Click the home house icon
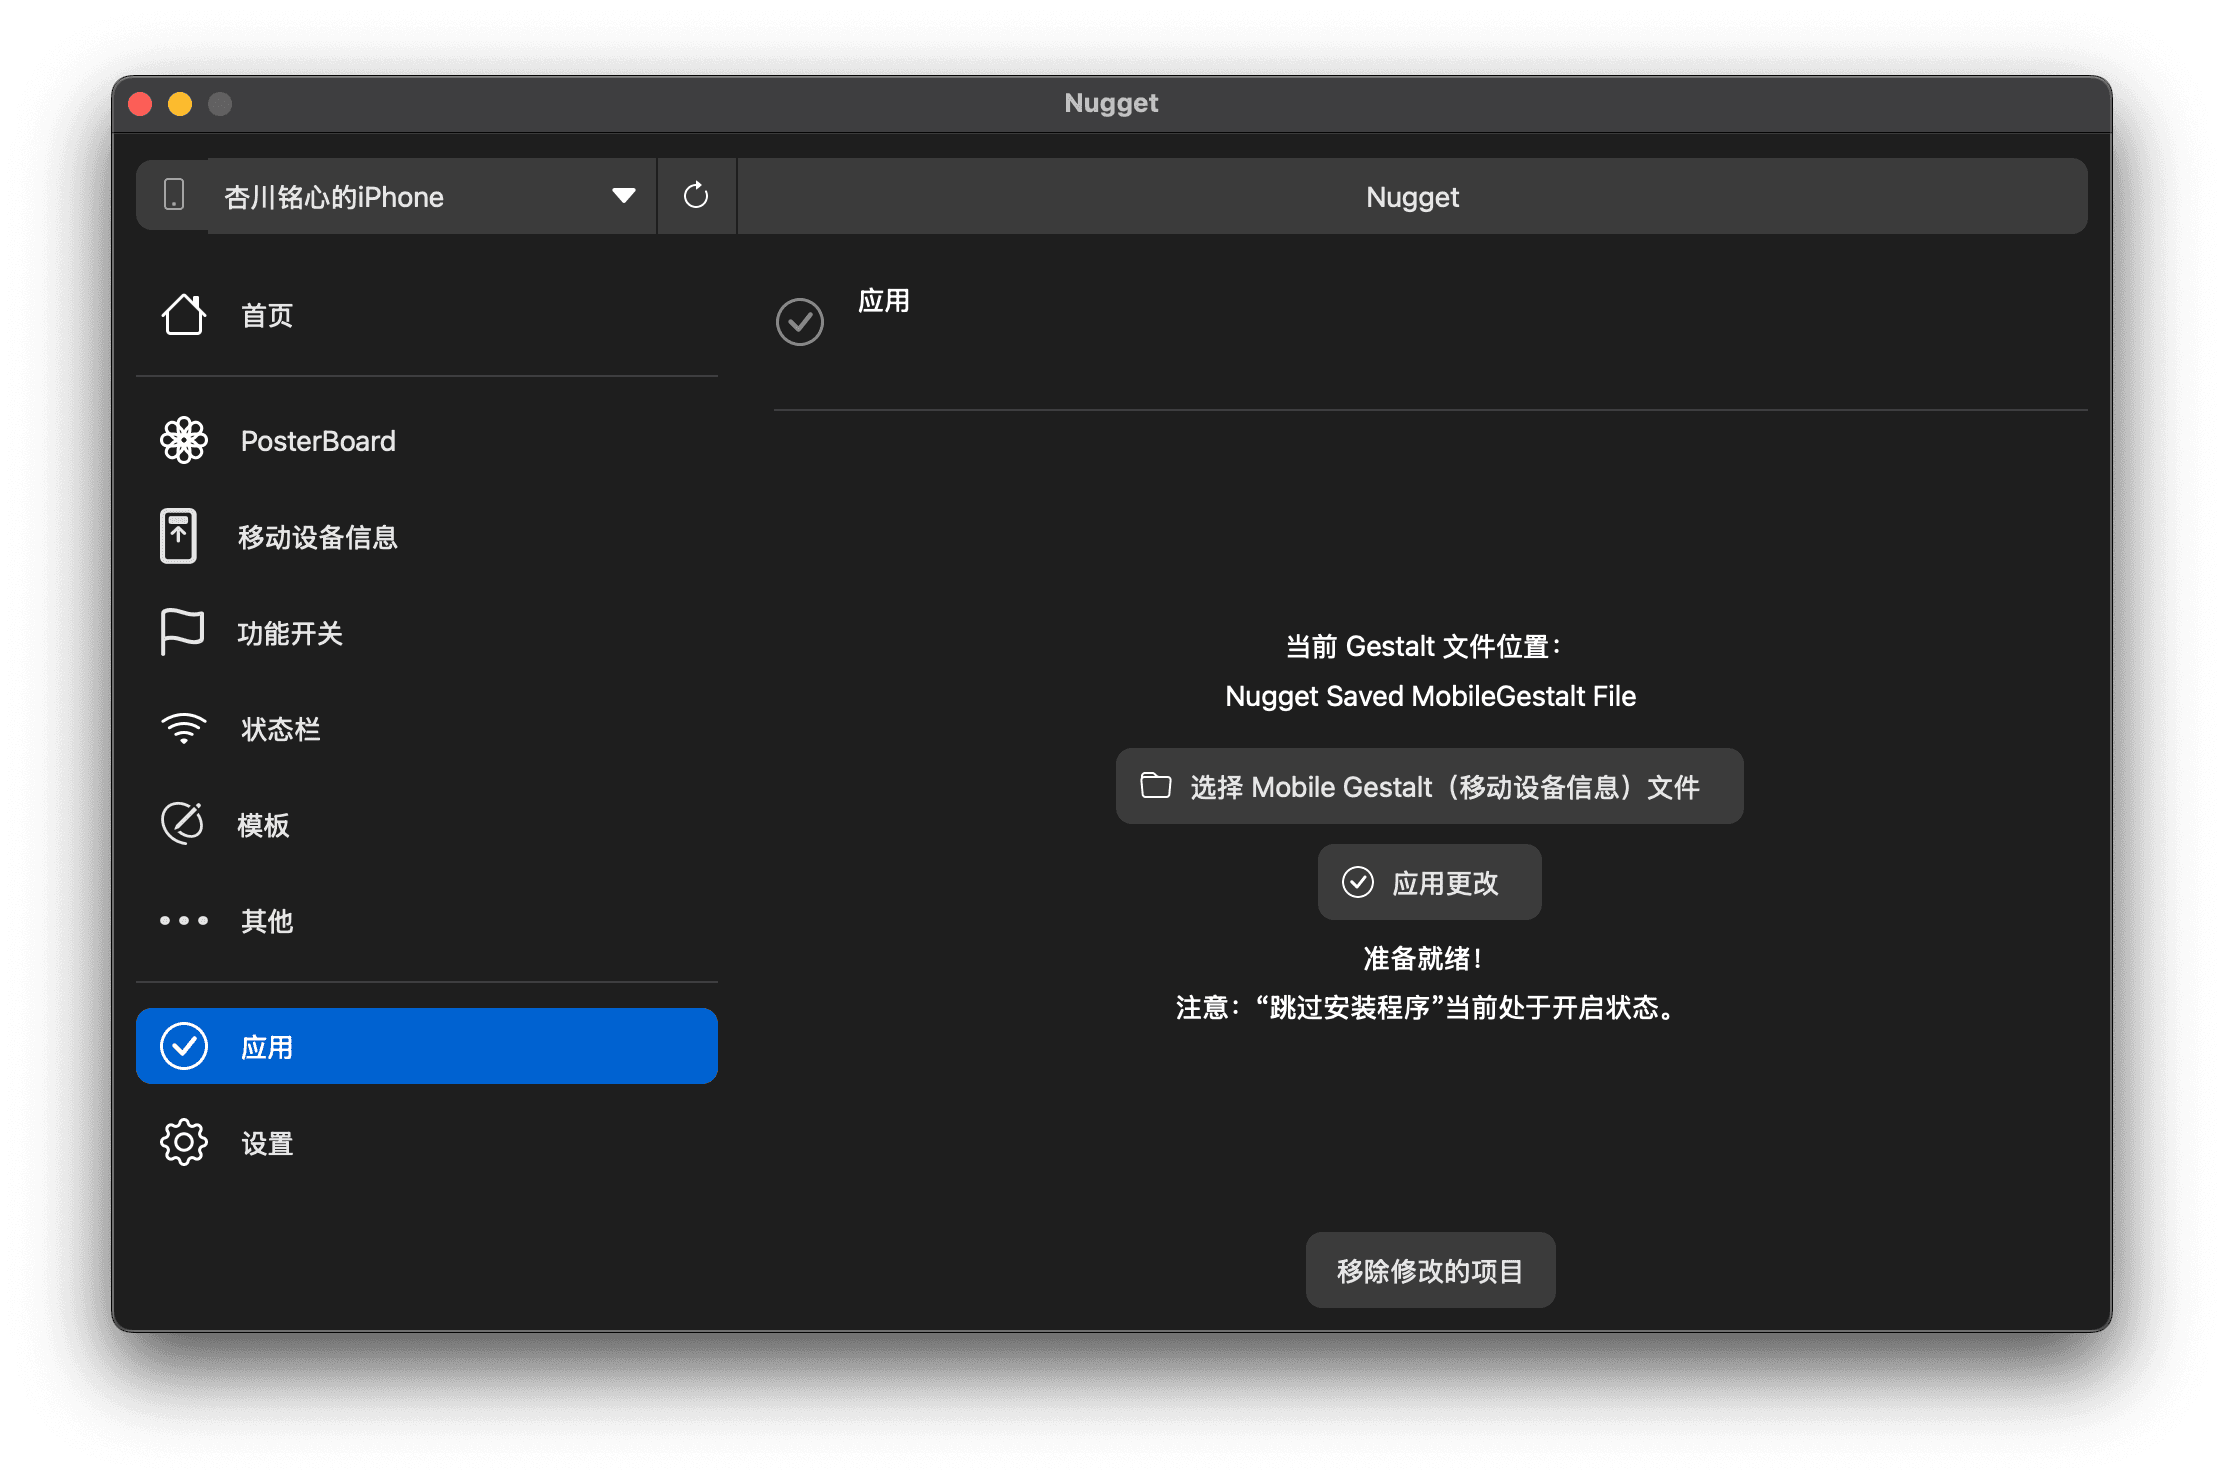This screenshot has width=2224, height=1480. [183, 315]
